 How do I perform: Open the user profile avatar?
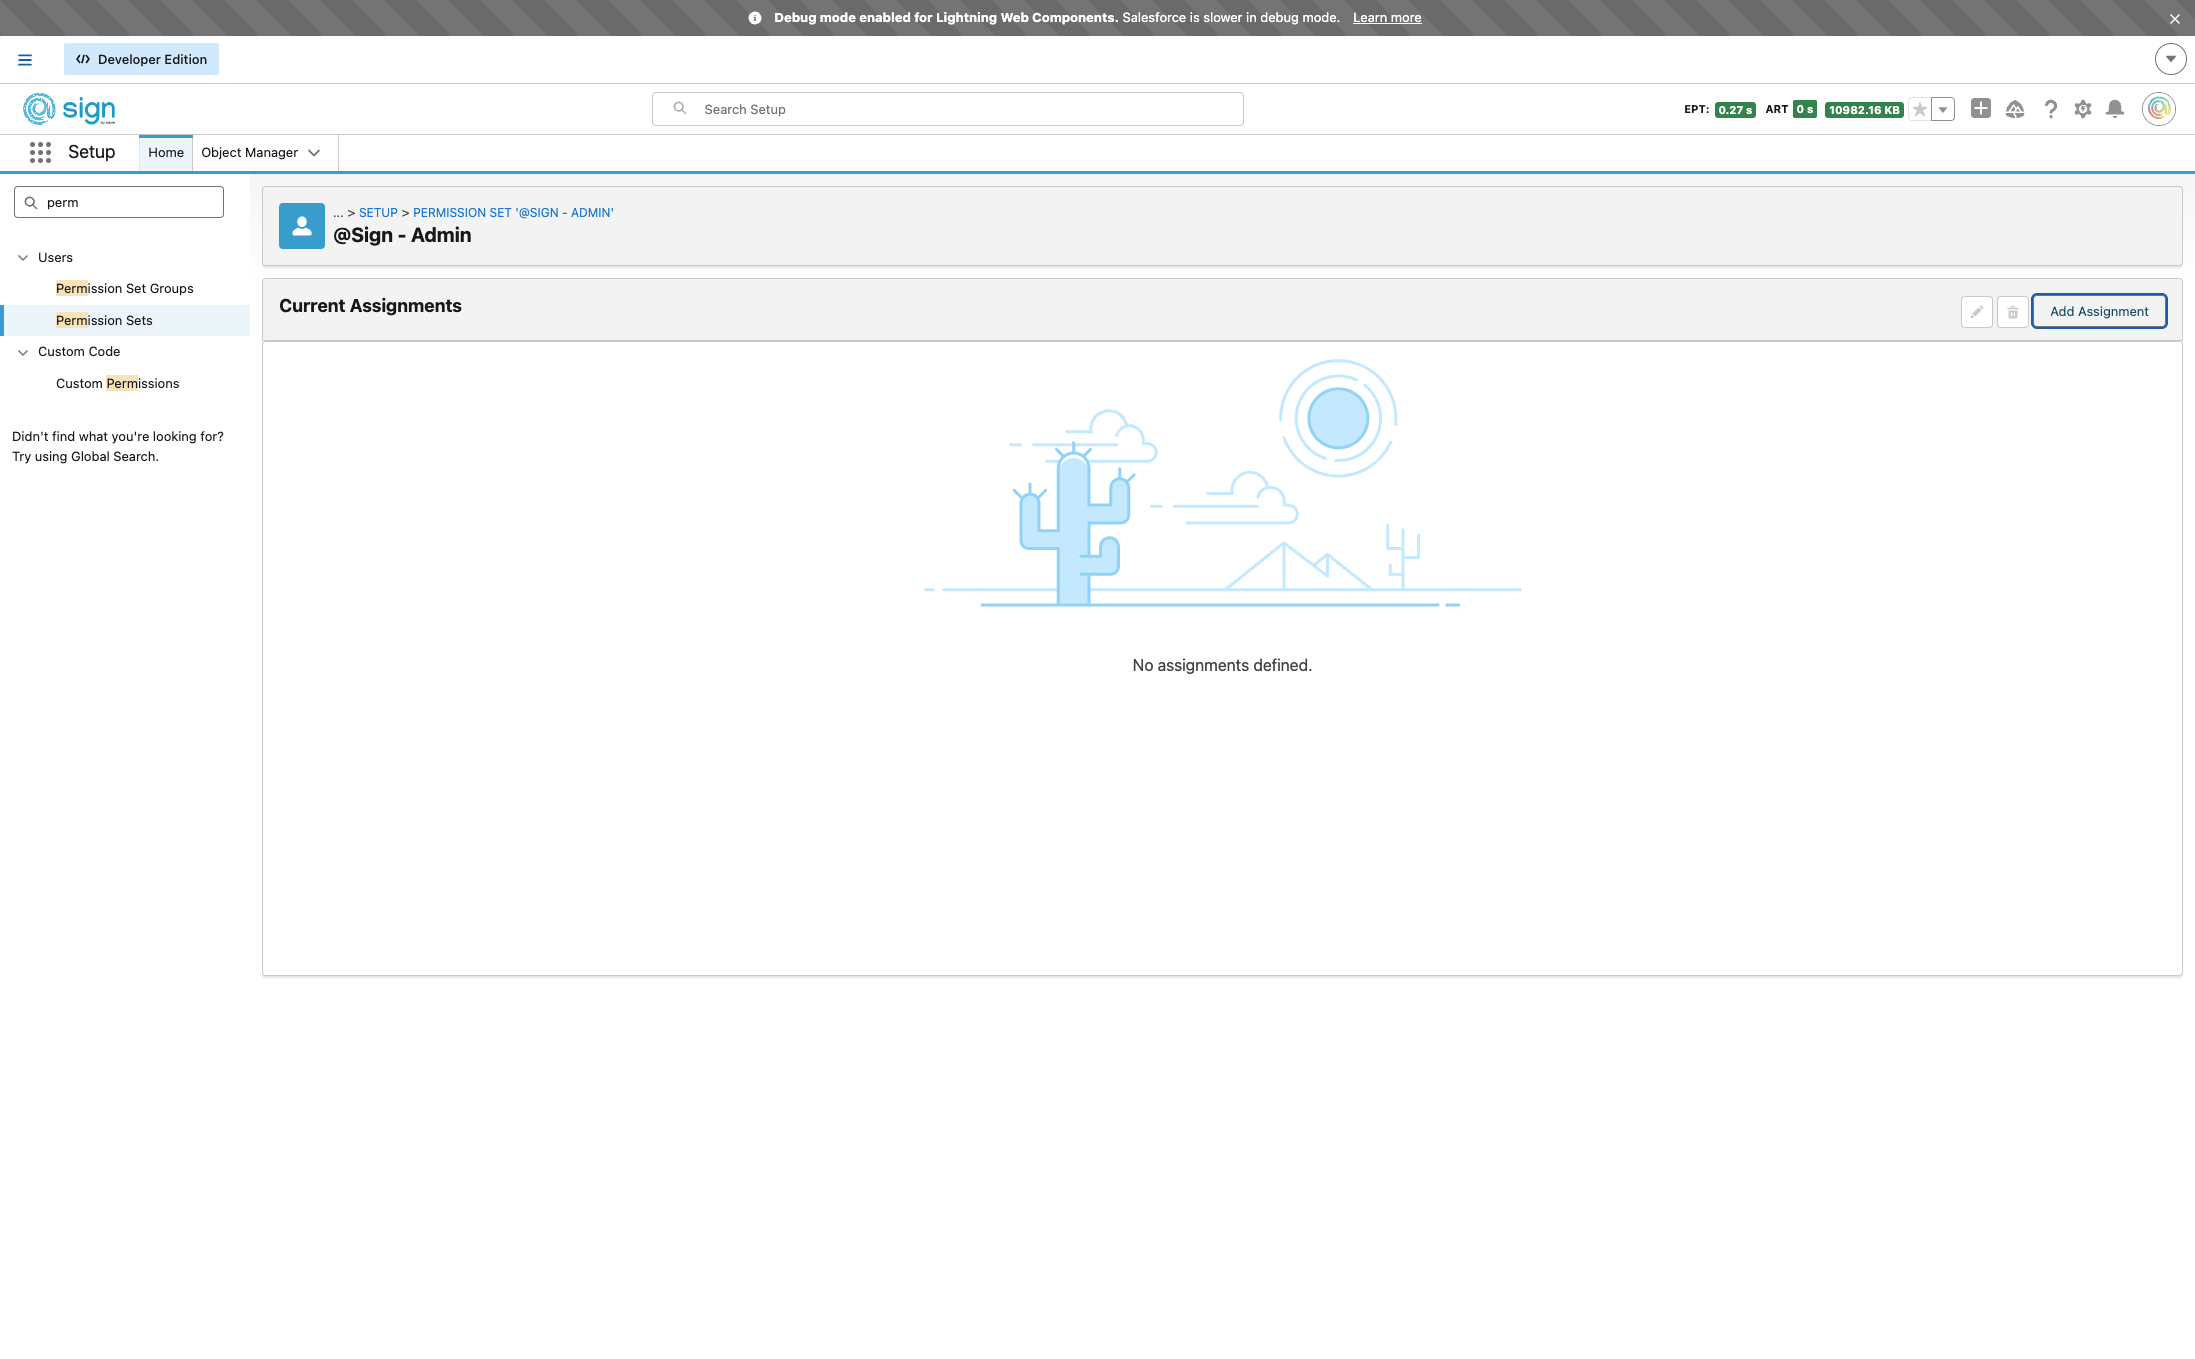coord(2159,108)
